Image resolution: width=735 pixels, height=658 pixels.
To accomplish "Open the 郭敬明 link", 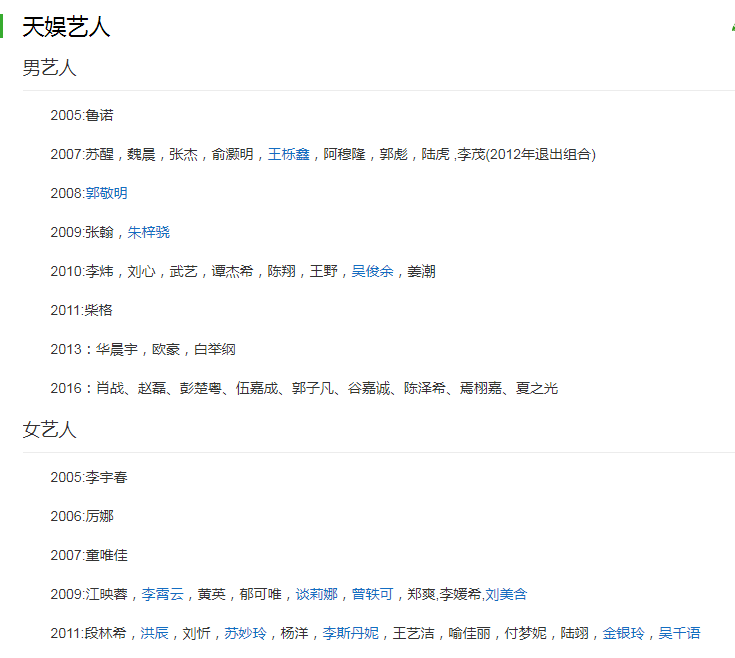I will pyautogui.click(x=106, y=193).
